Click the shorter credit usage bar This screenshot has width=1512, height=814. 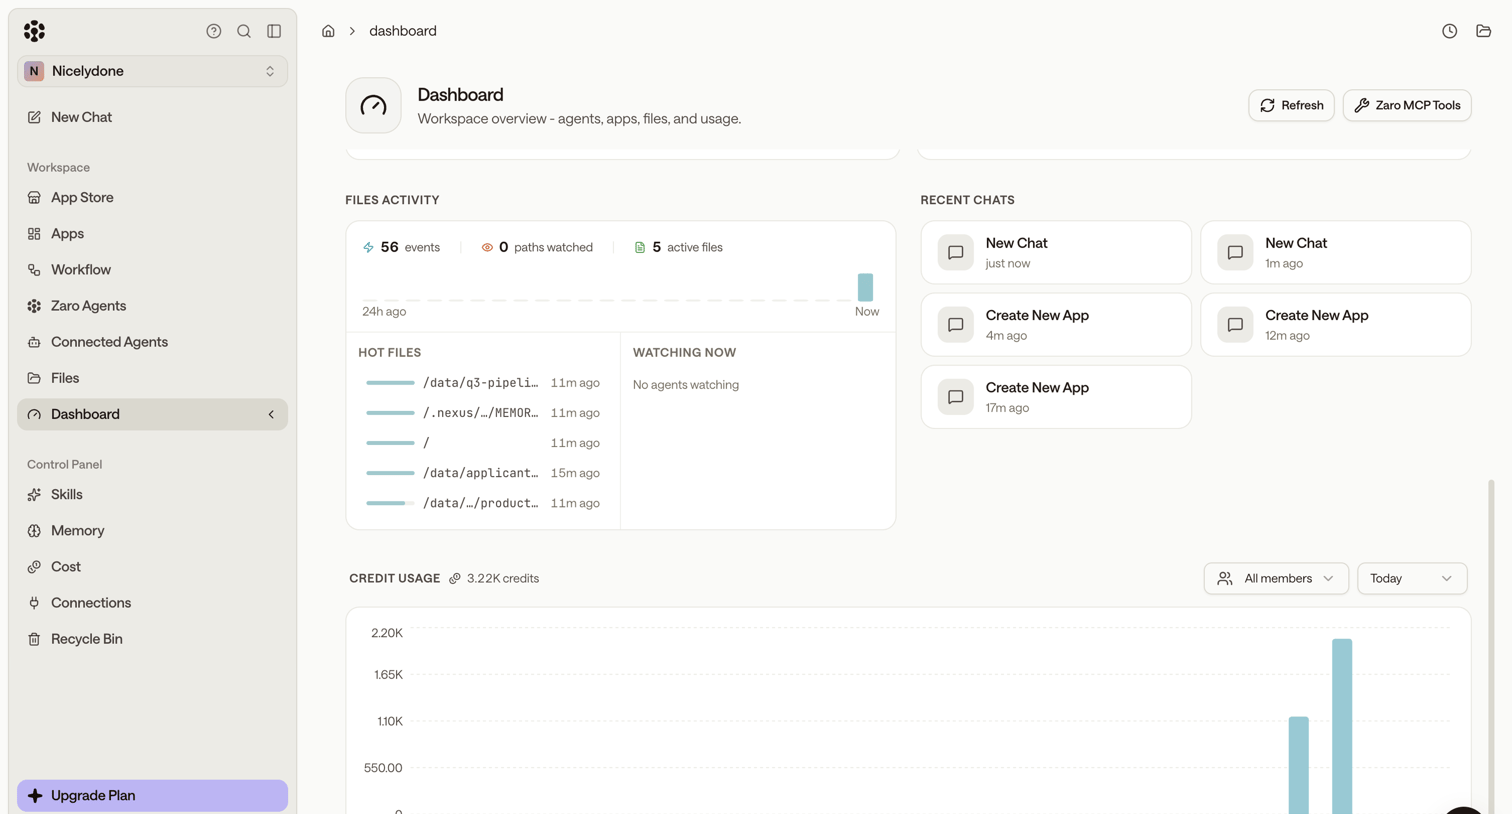pos(1298,765)
